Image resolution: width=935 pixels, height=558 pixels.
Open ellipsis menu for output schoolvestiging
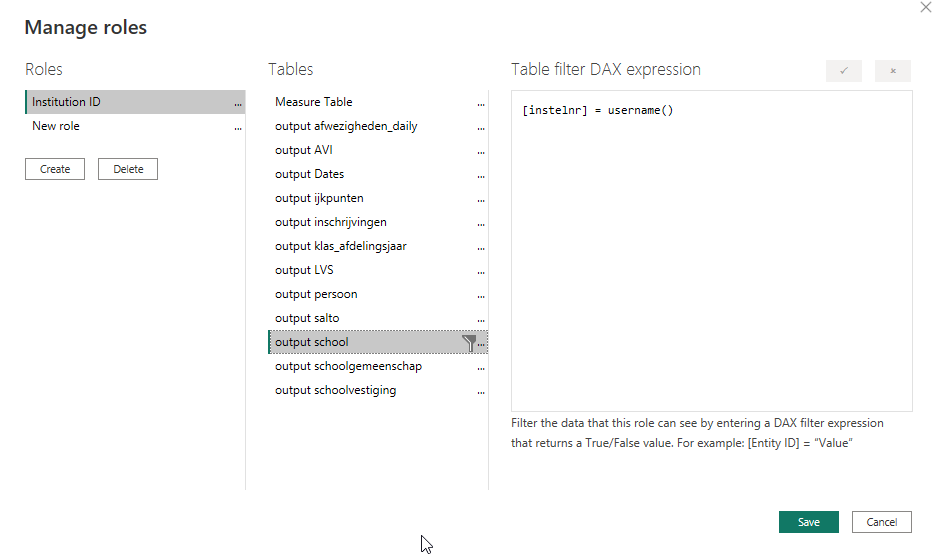coord(481,392)
